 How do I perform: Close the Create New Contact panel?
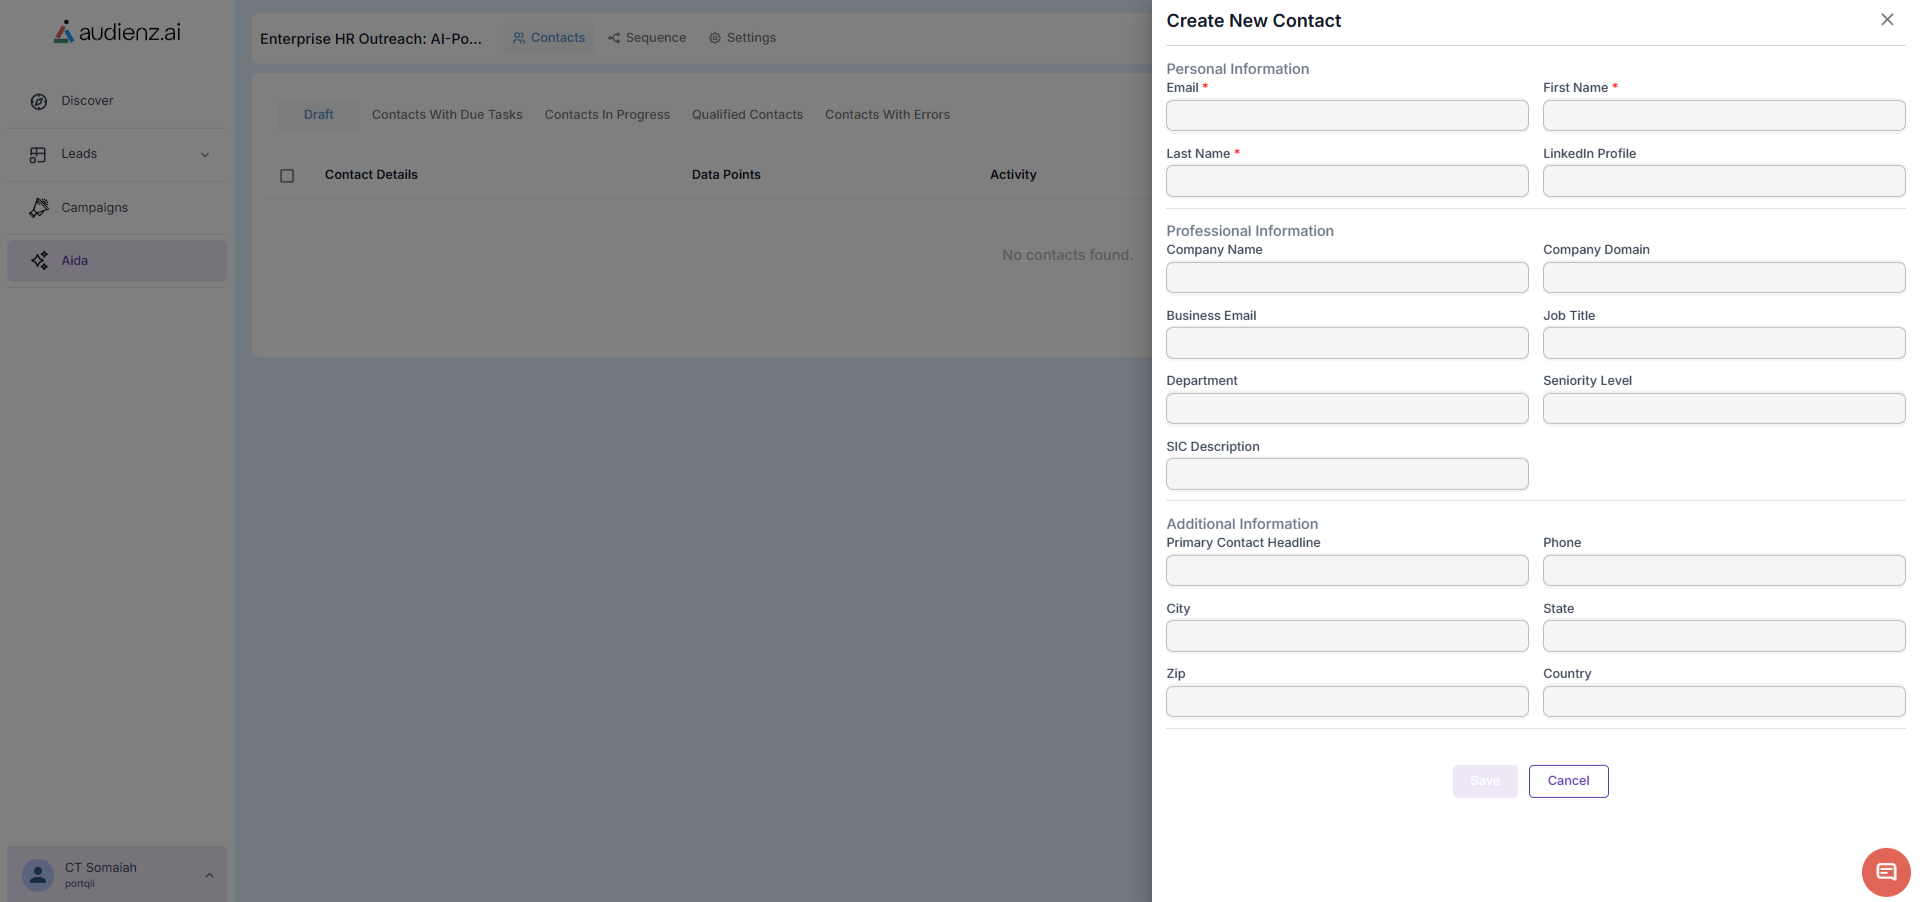(1887, 20)
